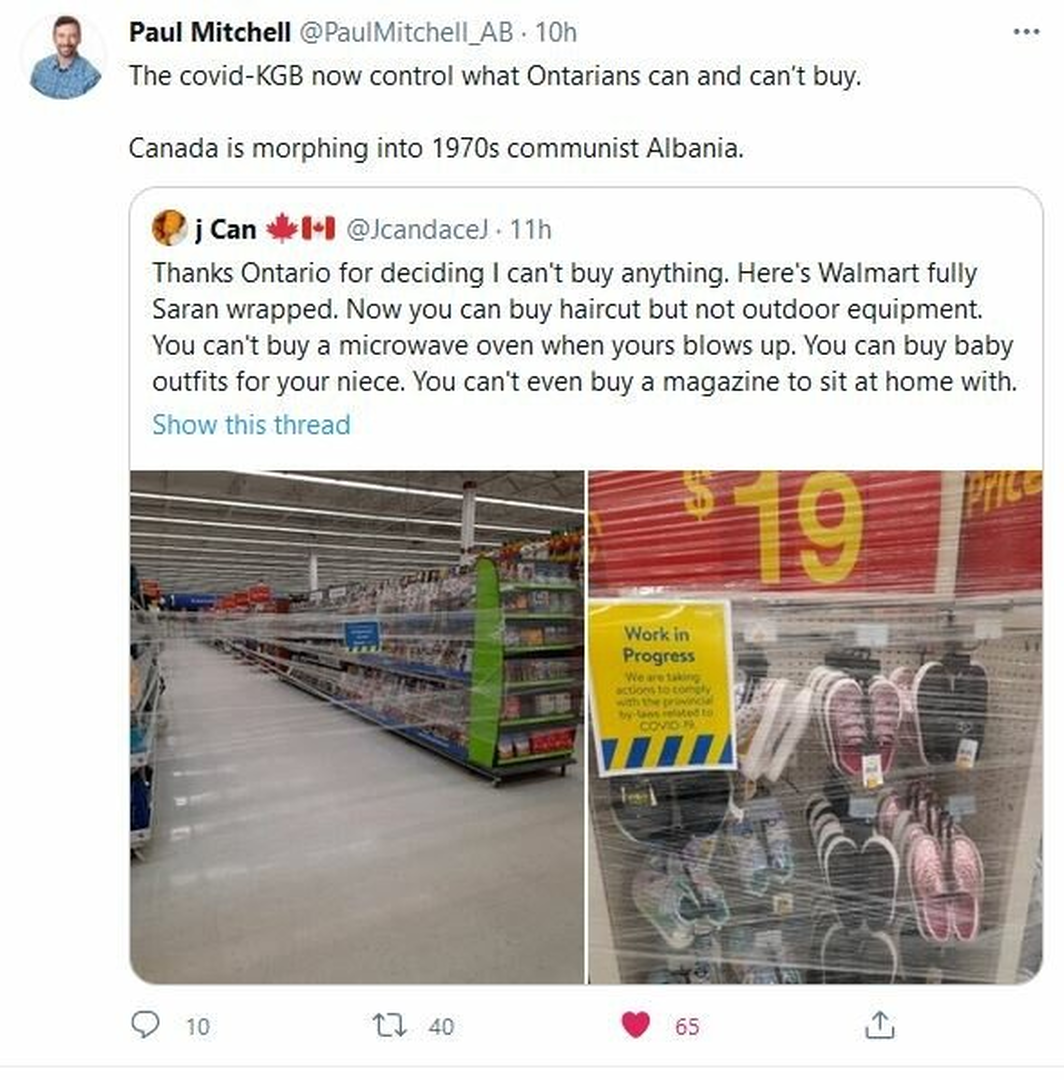Open Paul Mitchell's profile picture
1064x1080 pixels.
click(64, 58)
